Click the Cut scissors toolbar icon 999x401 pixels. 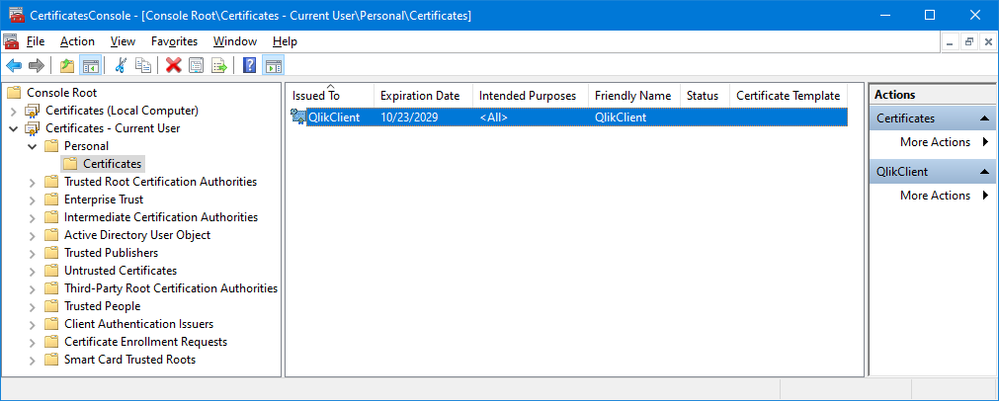(121, 65)
